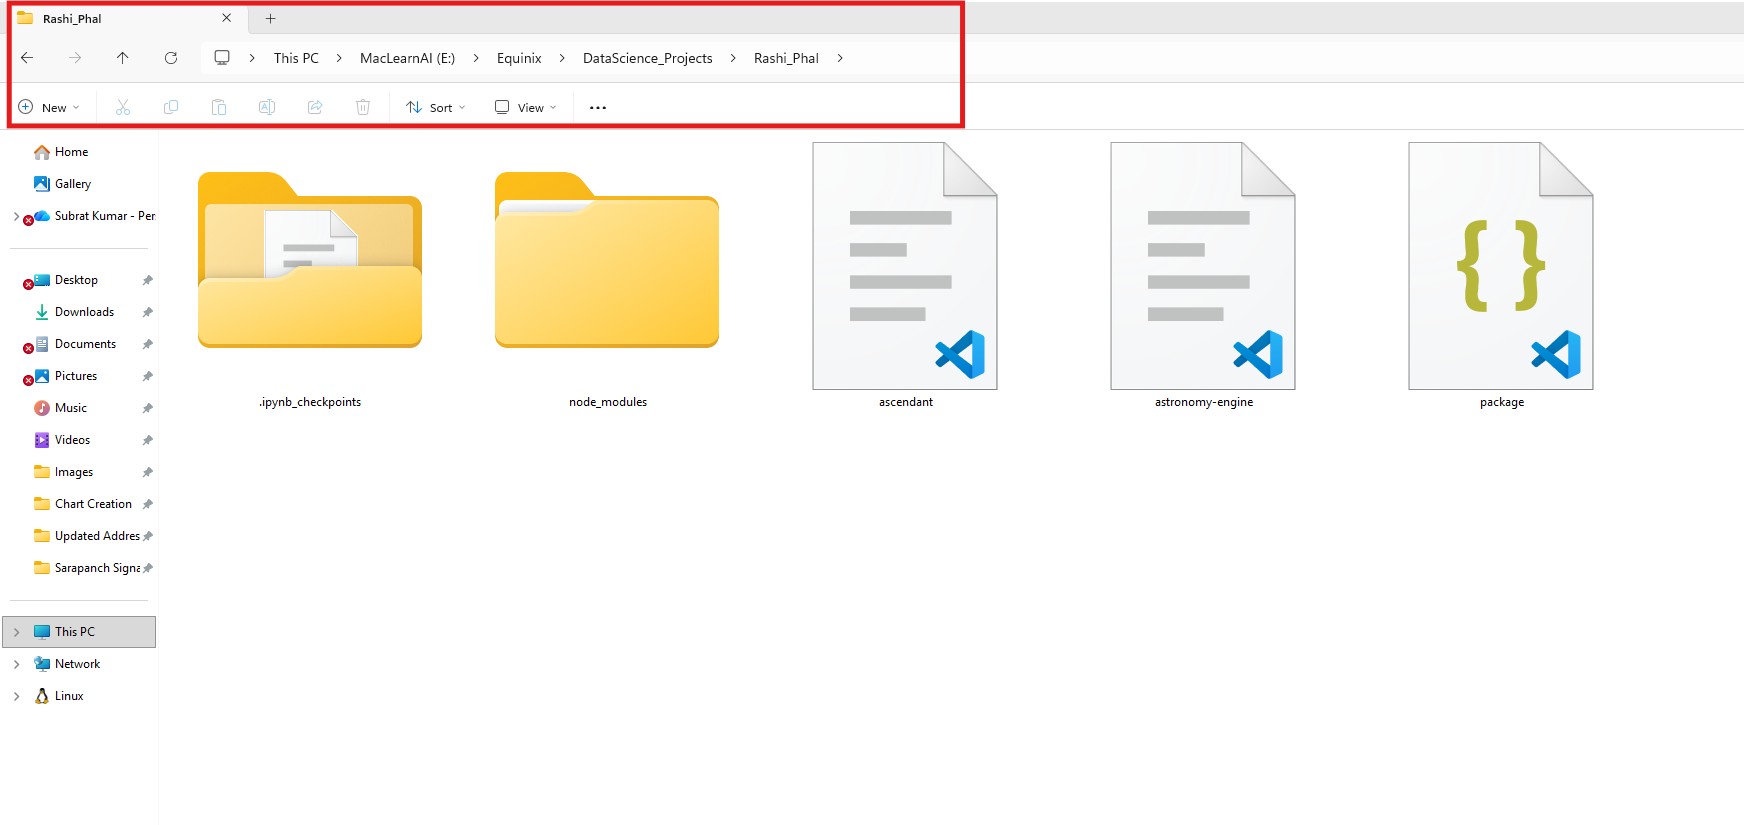Click the Share icon in toolbar
The image size is (1744, 825).
[x=315, y=107]
